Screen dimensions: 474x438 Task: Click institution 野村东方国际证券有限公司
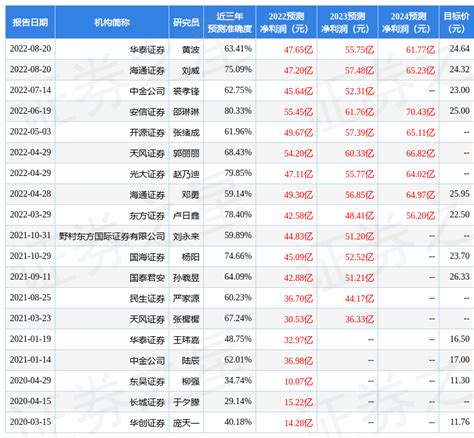pos(112,236)
